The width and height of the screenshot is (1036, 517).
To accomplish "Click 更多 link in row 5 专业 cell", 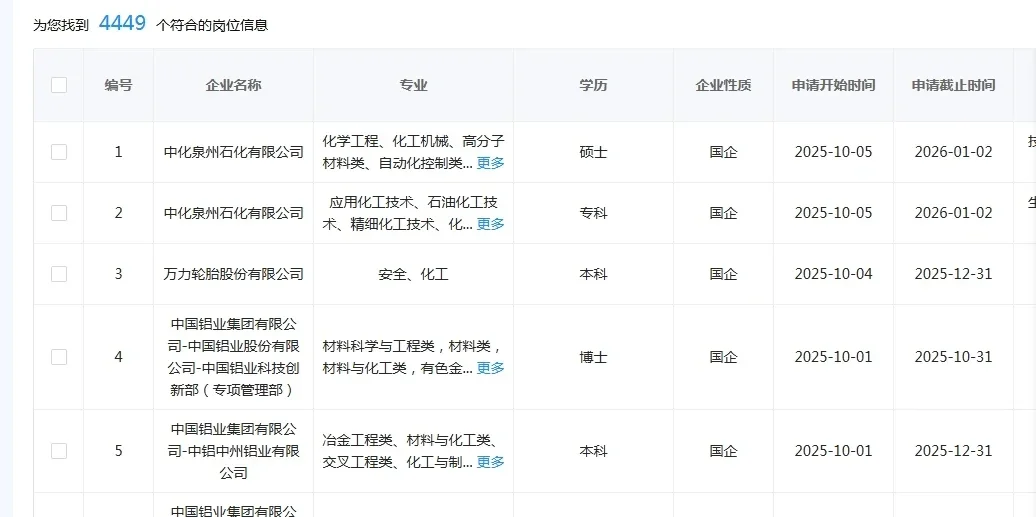I will [x=490, y=462].
